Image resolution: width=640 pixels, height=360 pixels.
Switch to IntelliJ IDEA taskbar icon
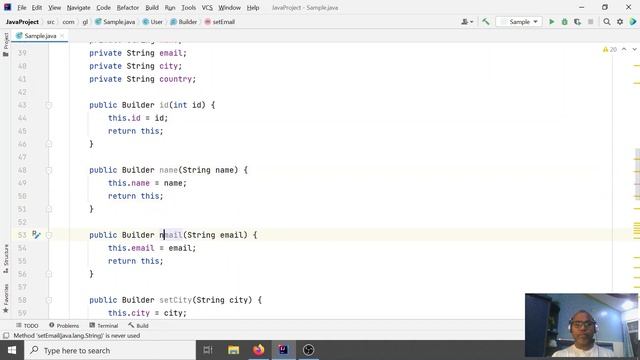[x=283, y=350]
